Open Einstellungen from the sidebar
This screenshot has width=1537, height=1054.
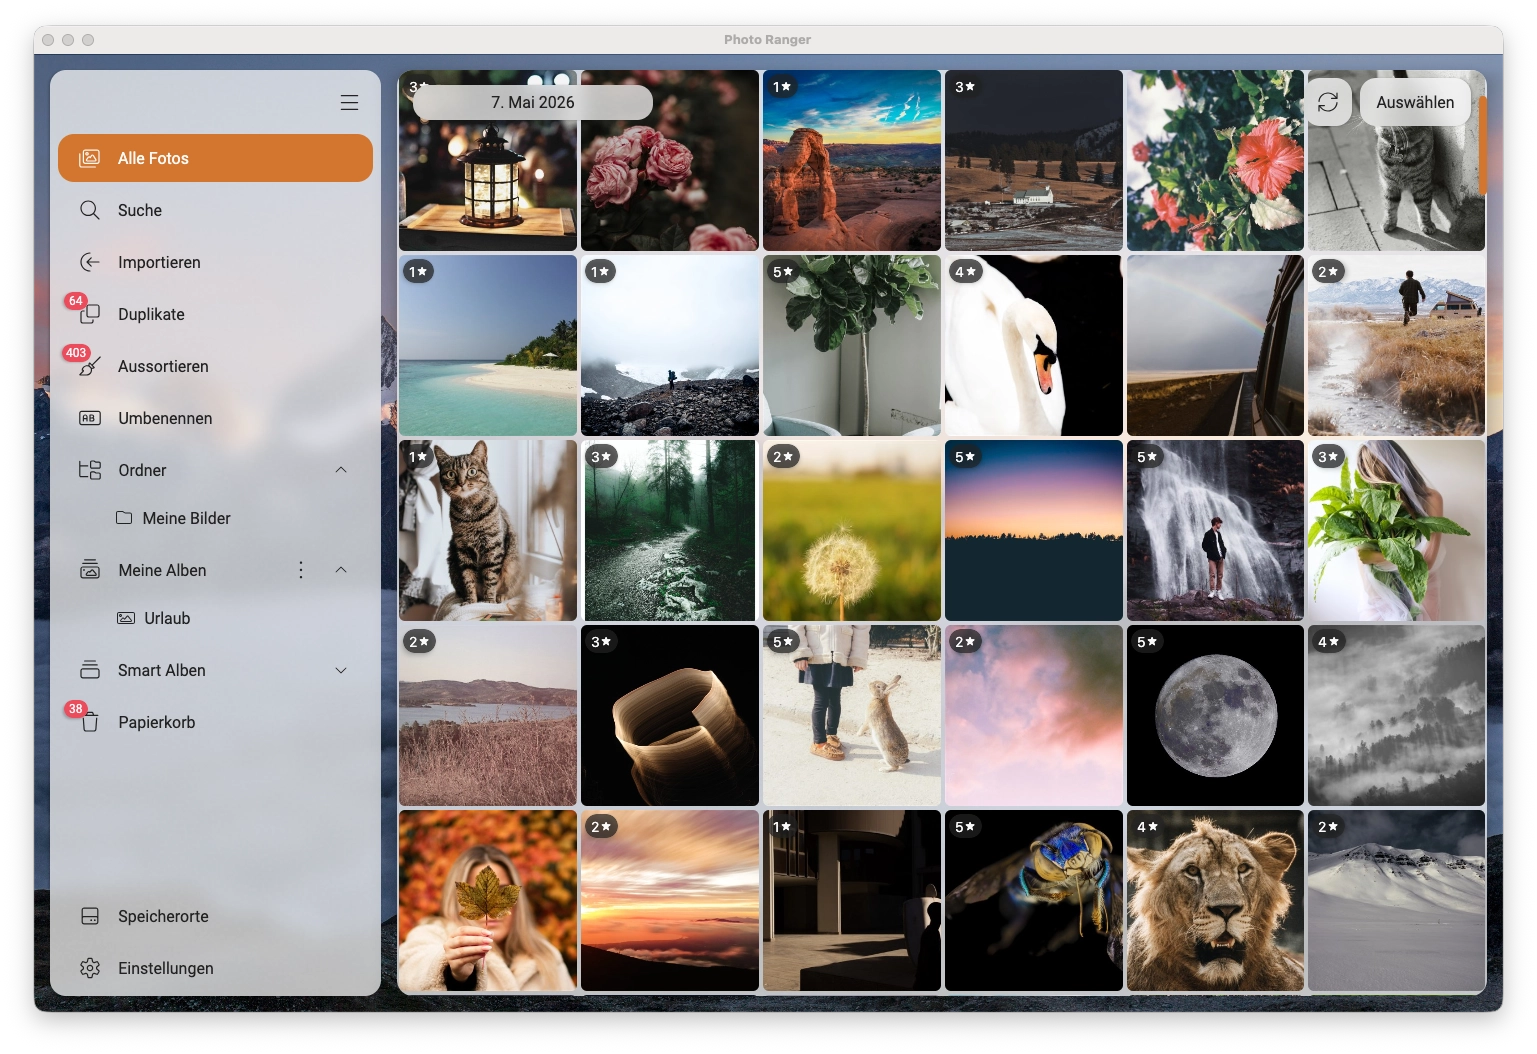[215, 968]
